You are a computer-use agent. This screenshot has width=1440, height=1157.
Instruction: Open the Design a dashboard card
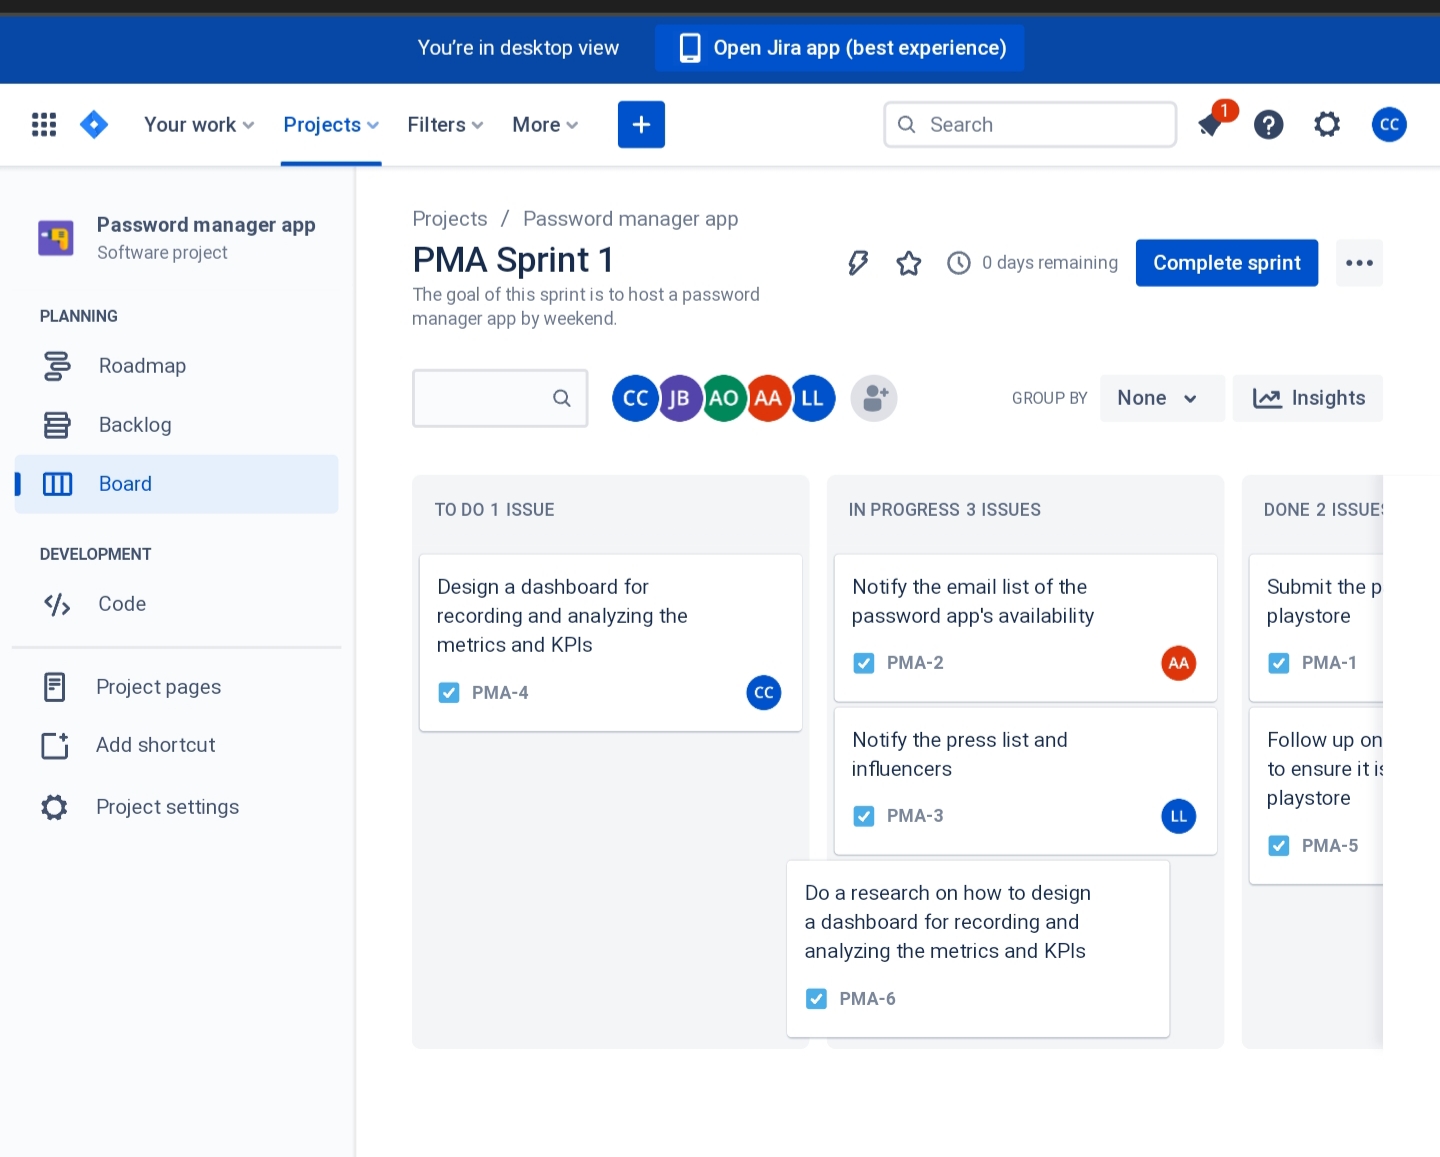pyautogui.click(x=611, y=643)
